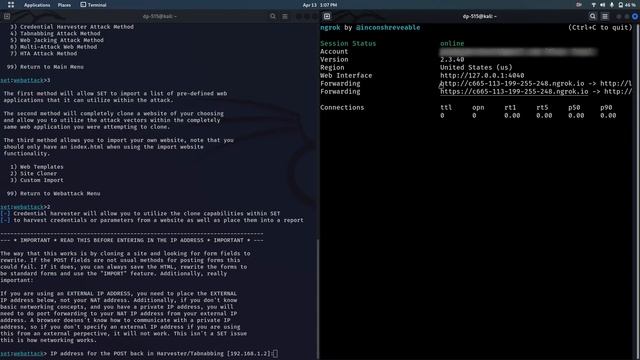Open the Terminal app menu in top panel
The width and height of the screenshot is (640, 360).
(x=93, y=5)
